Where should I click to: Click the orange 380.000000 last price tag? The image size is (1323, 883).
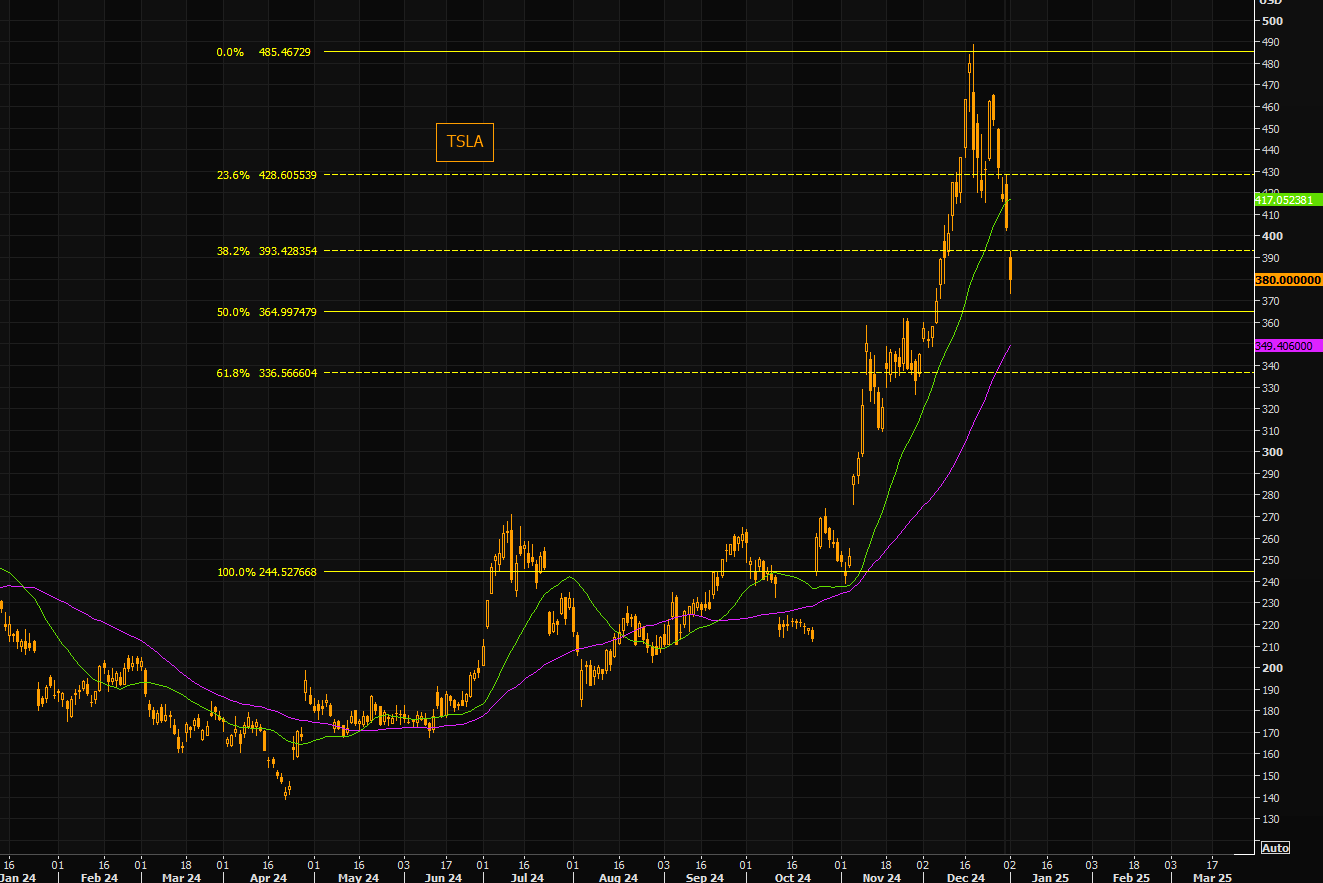pos(1288,281)
